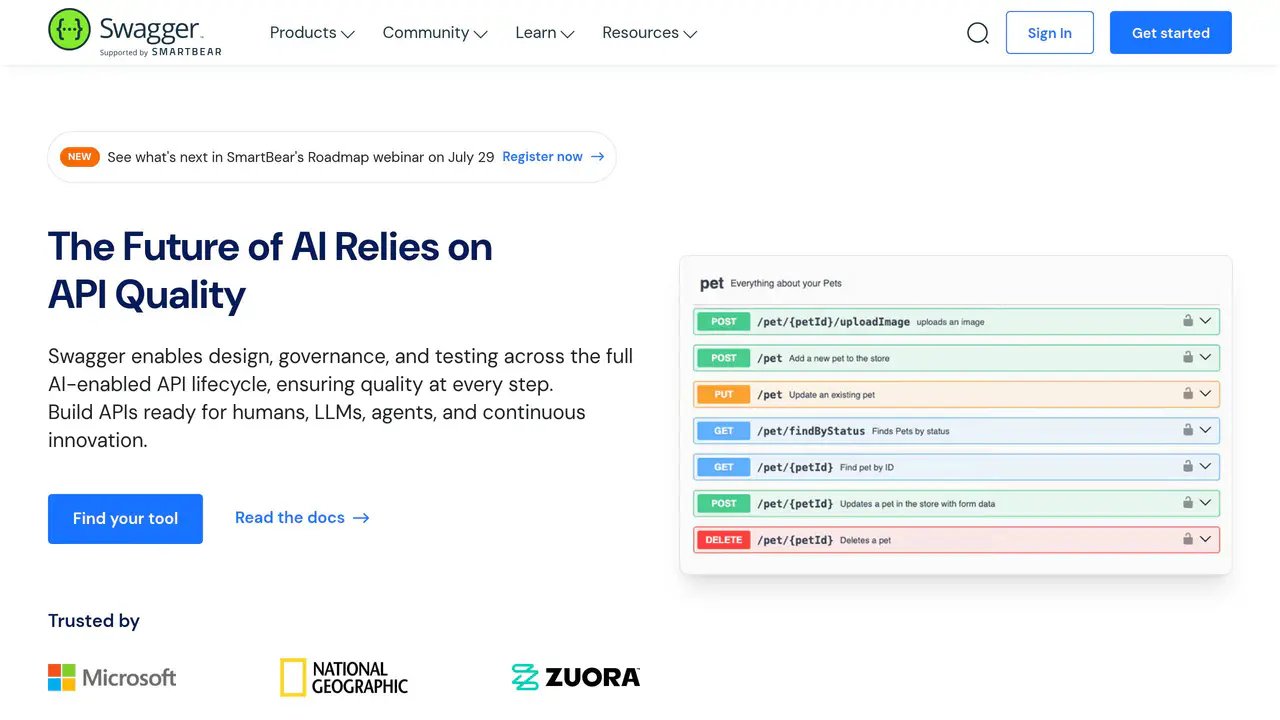Click the National Geographic logo
Image resolution: width=1280 pixels, height=720 pixels.
344,677
